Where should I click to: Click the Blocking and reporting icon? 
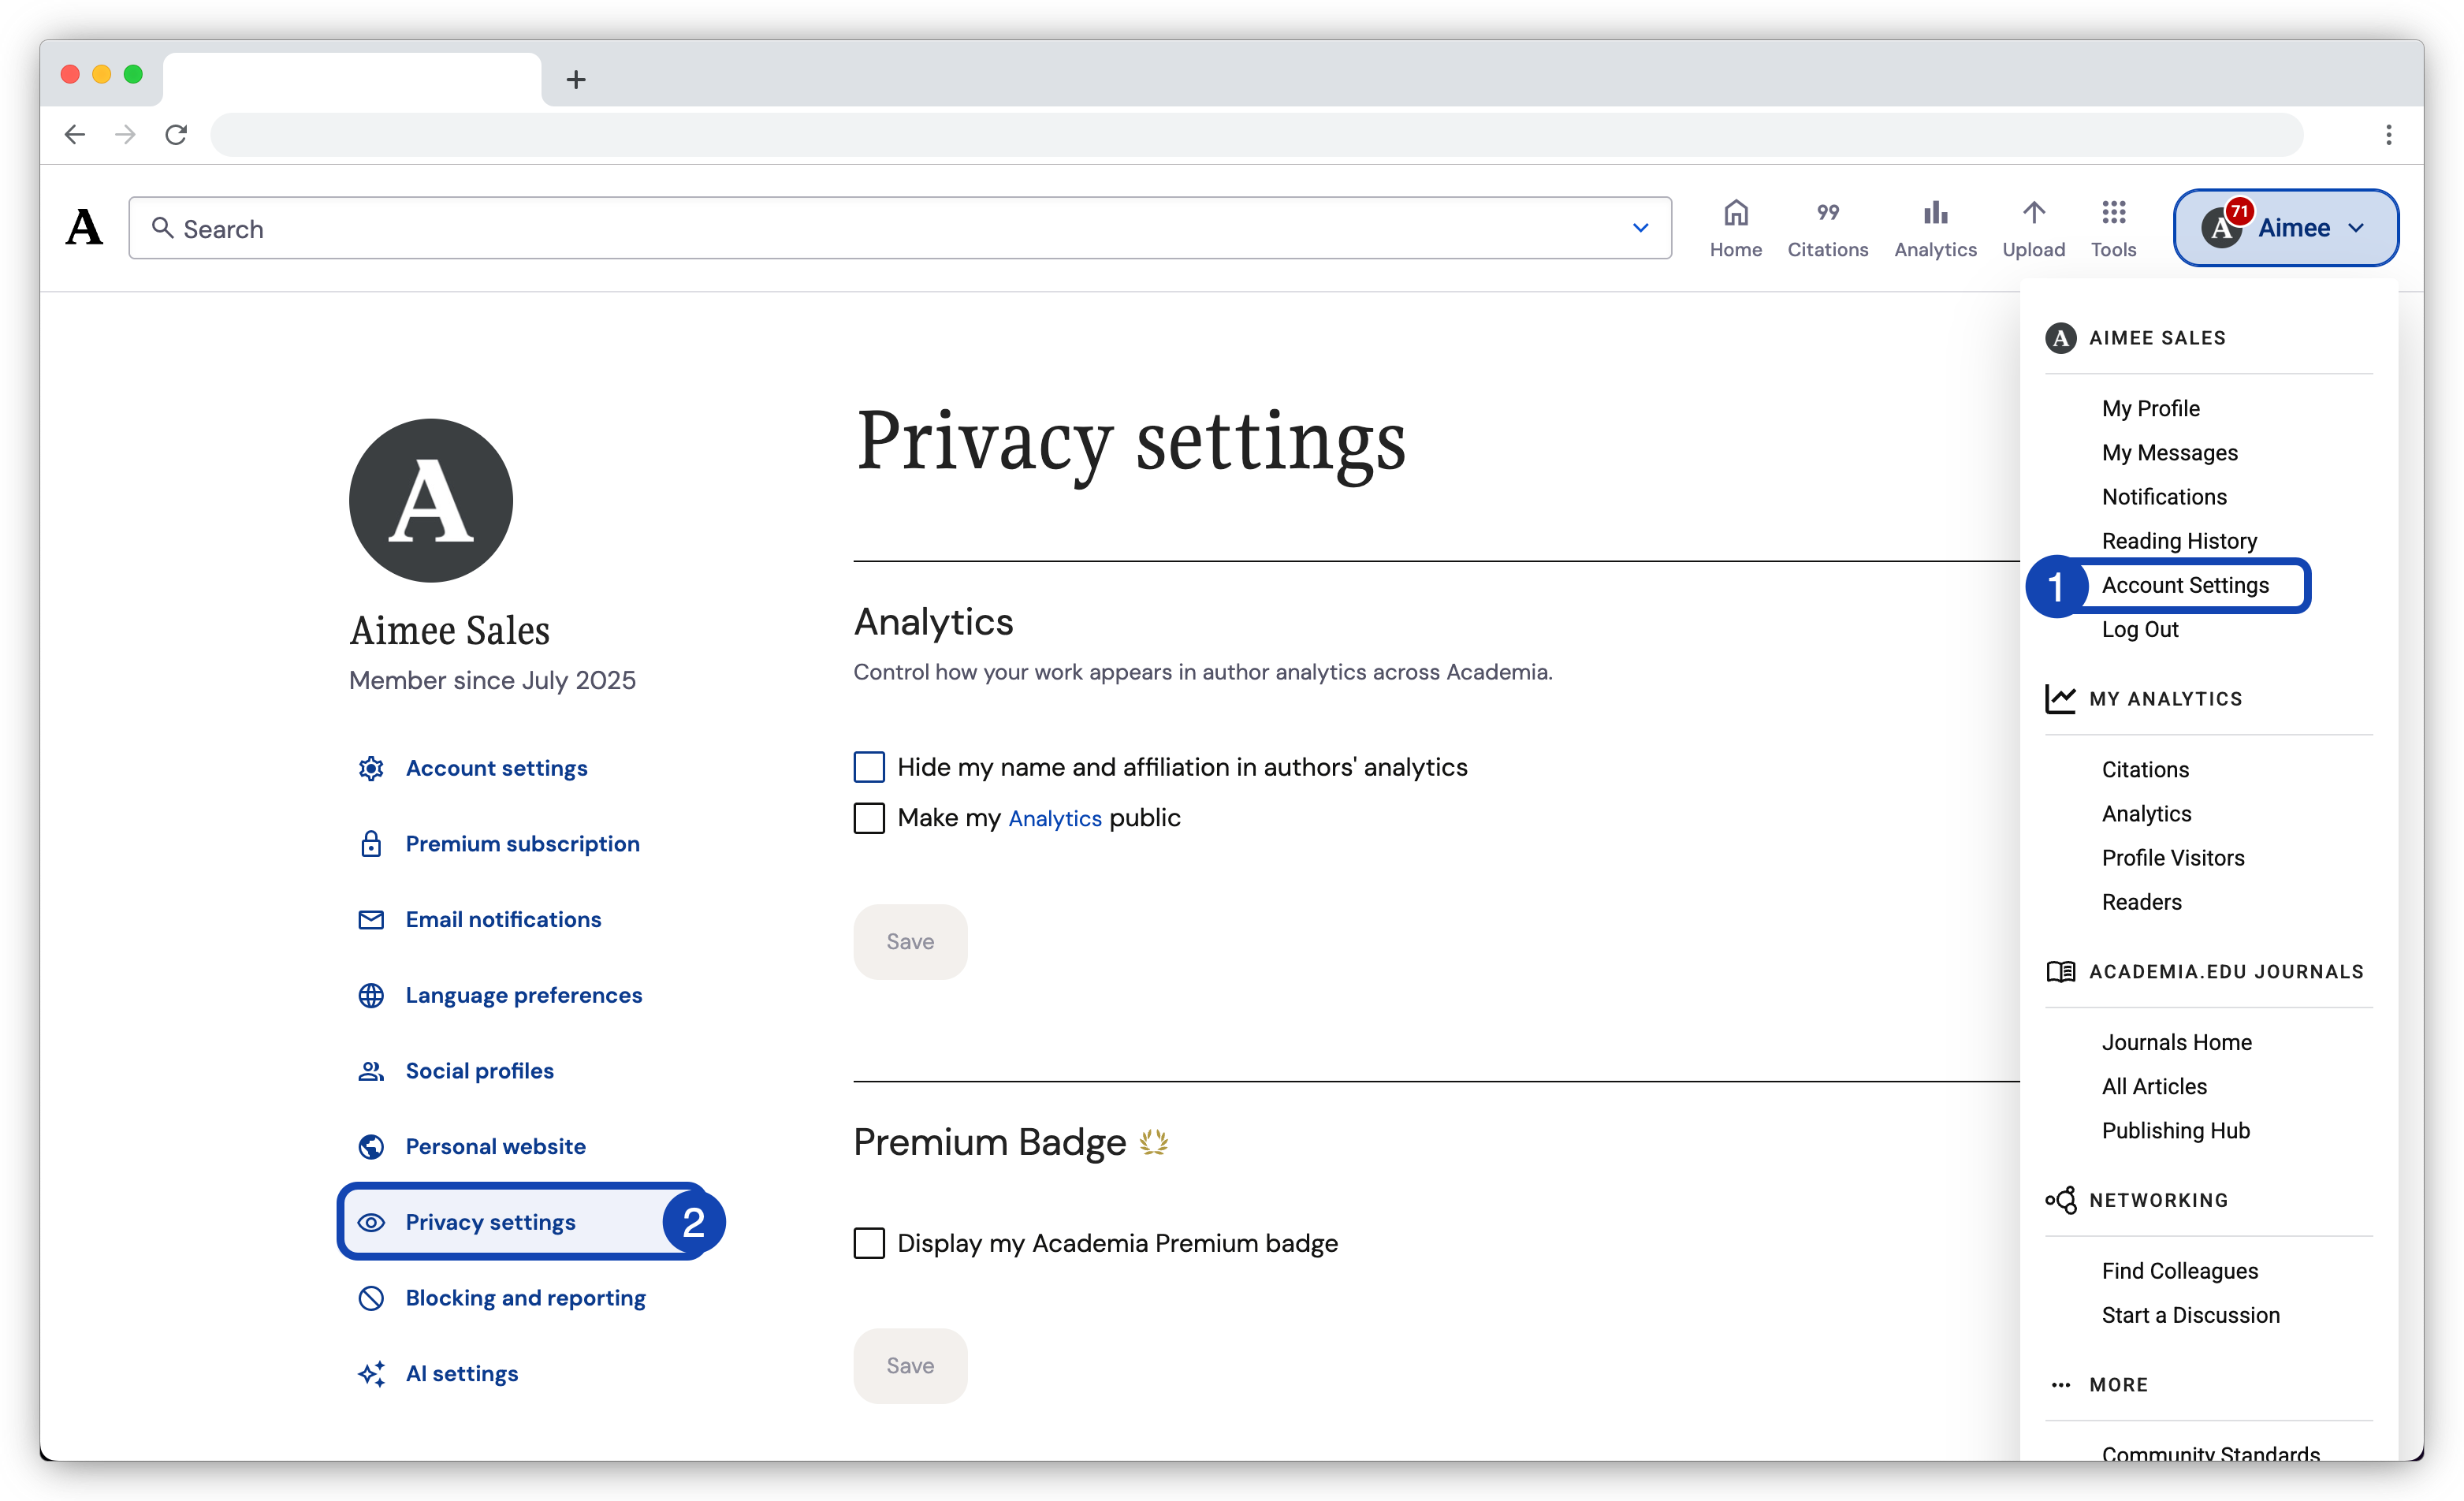371,1298
